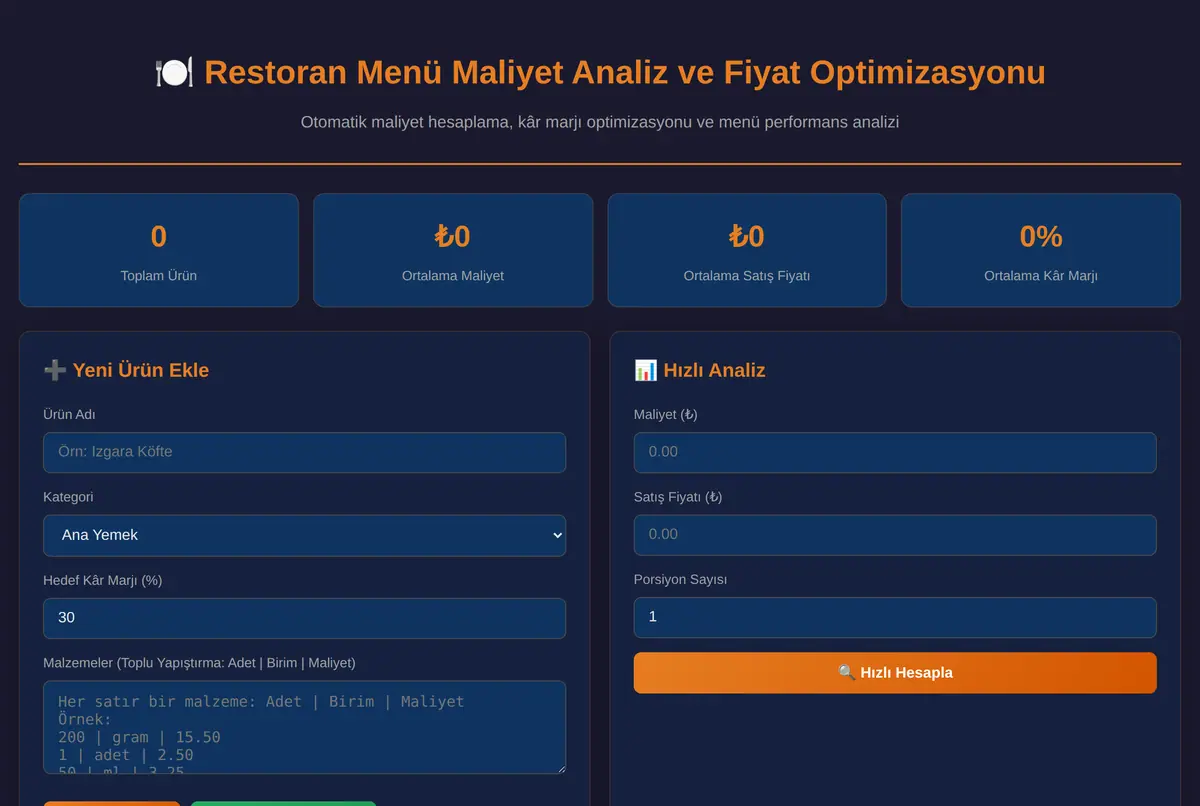Click the '0%' value in stats
Screen dimensions: 1200x806
(1041, 236)
